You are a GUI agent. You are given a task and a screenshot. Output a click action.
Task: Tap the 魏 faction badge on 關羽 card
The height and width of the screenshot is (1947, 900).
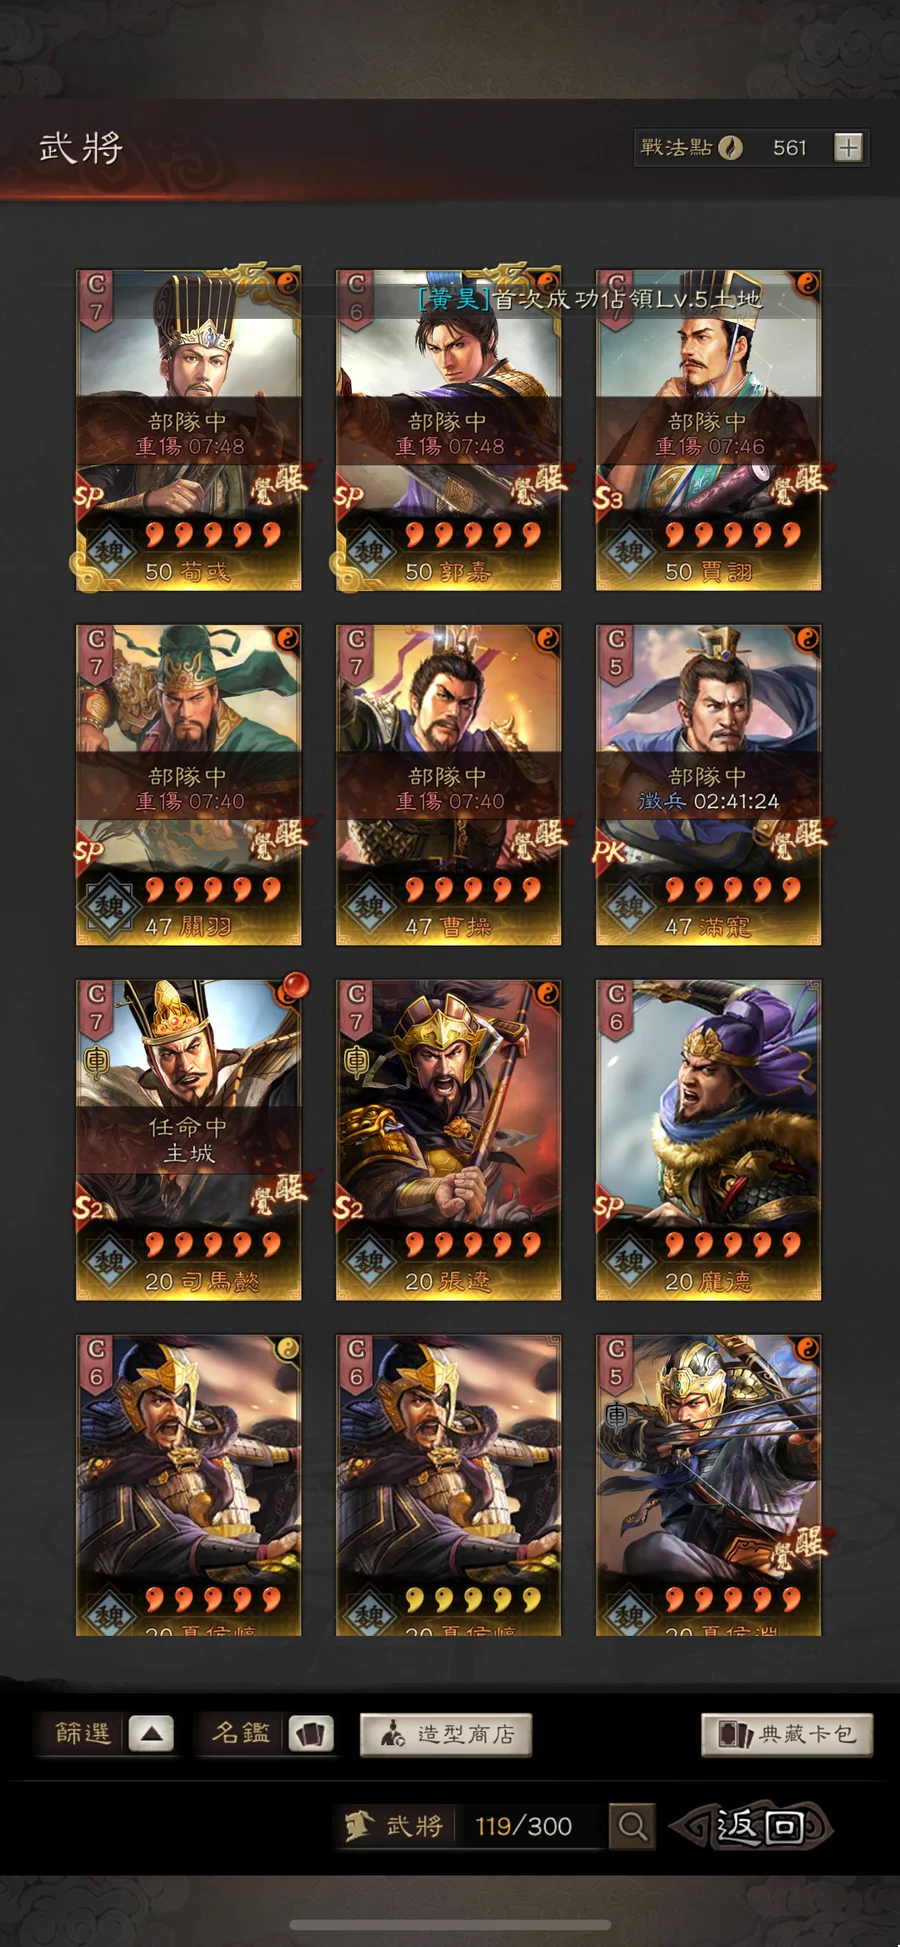tap(109, 907)
